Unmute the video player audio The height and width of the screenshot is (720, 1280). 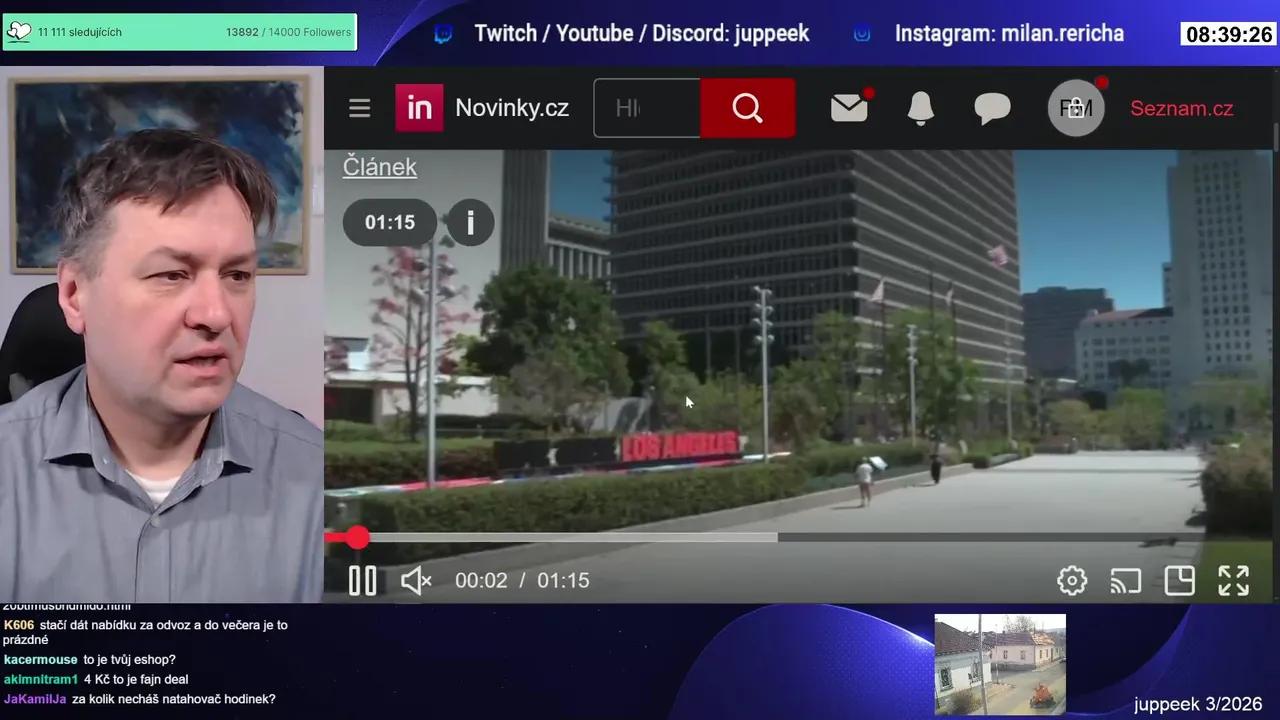415,580
